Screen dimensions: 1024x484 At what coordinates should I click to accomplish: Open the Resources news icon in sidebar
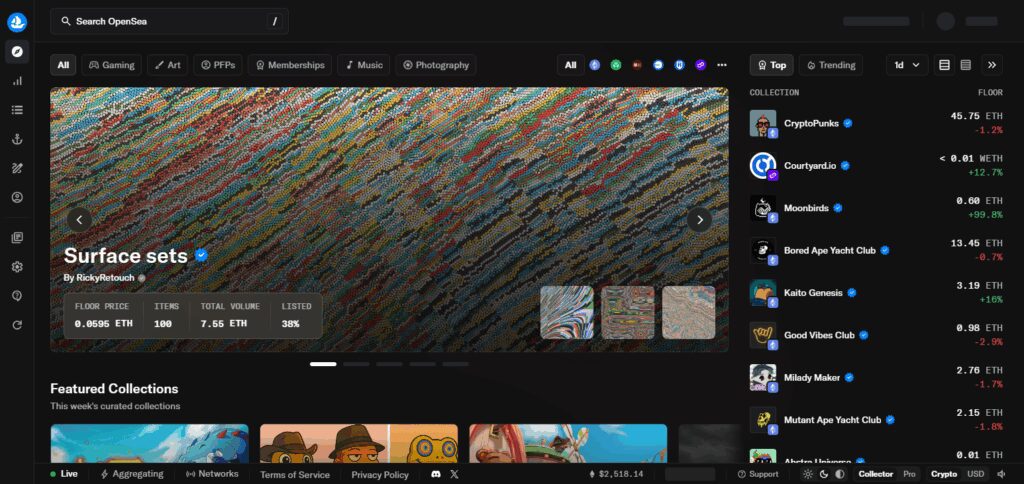point(17,238)
